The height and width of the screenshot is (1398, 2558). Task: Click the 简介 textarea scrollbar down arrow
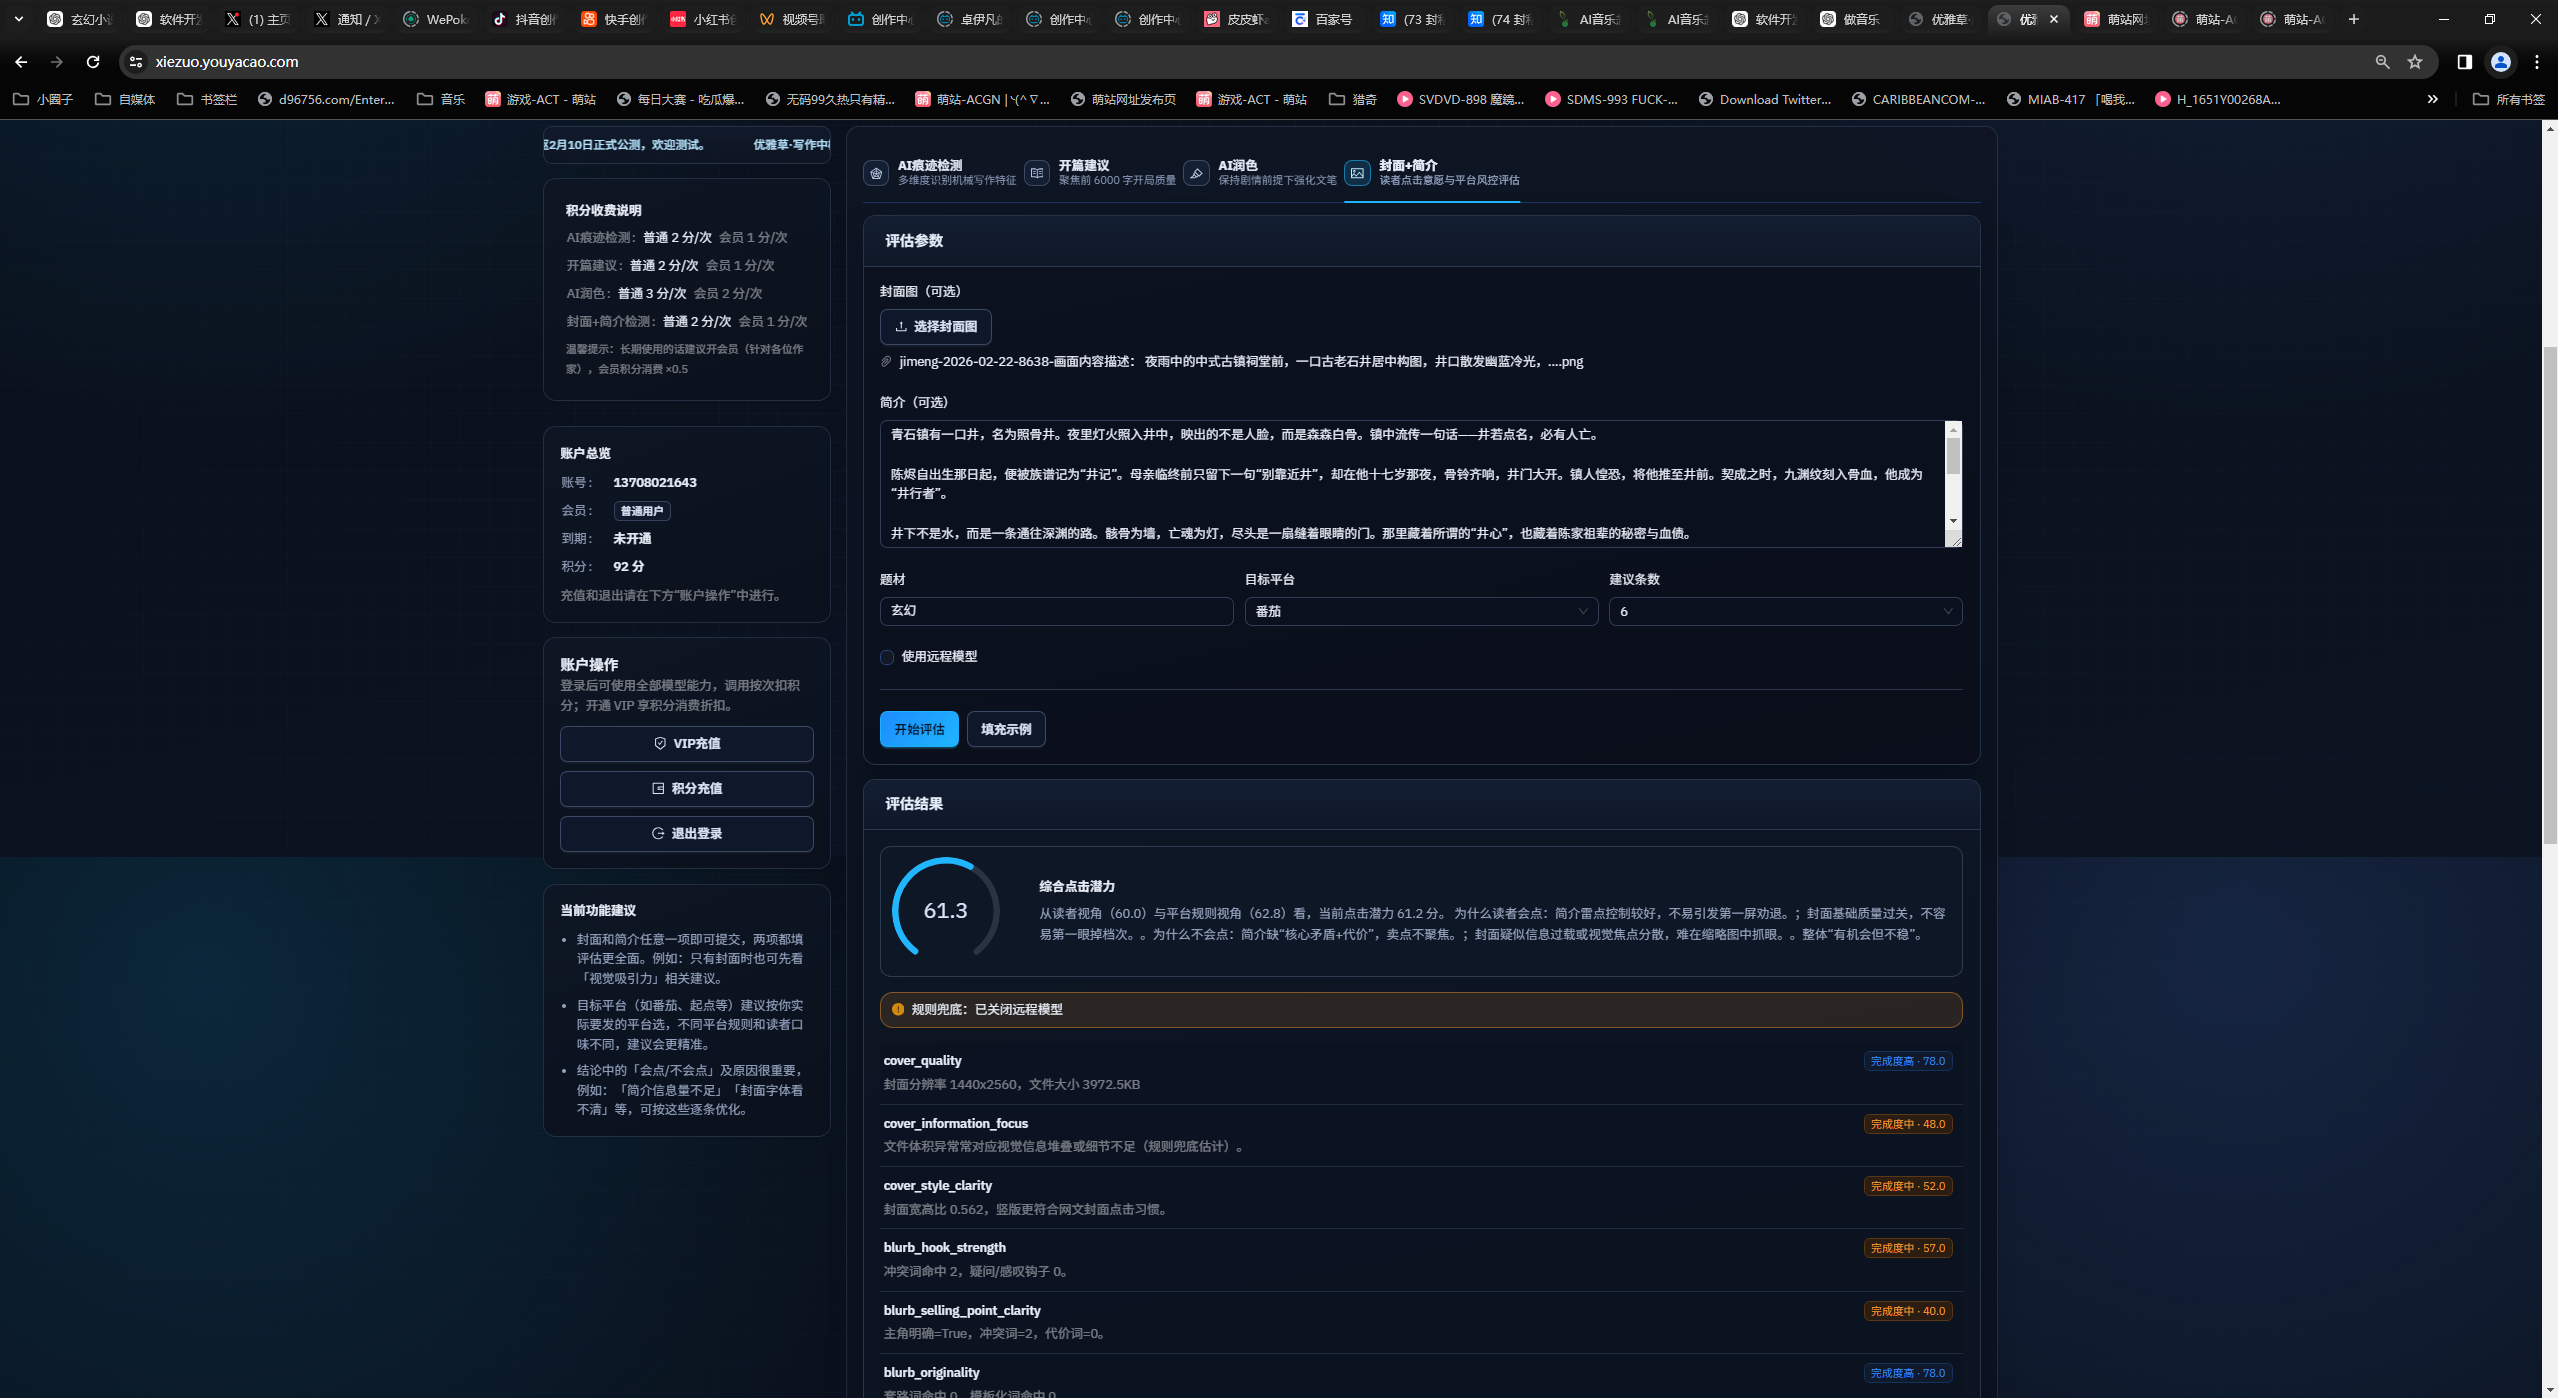[x=1952, y=521]
